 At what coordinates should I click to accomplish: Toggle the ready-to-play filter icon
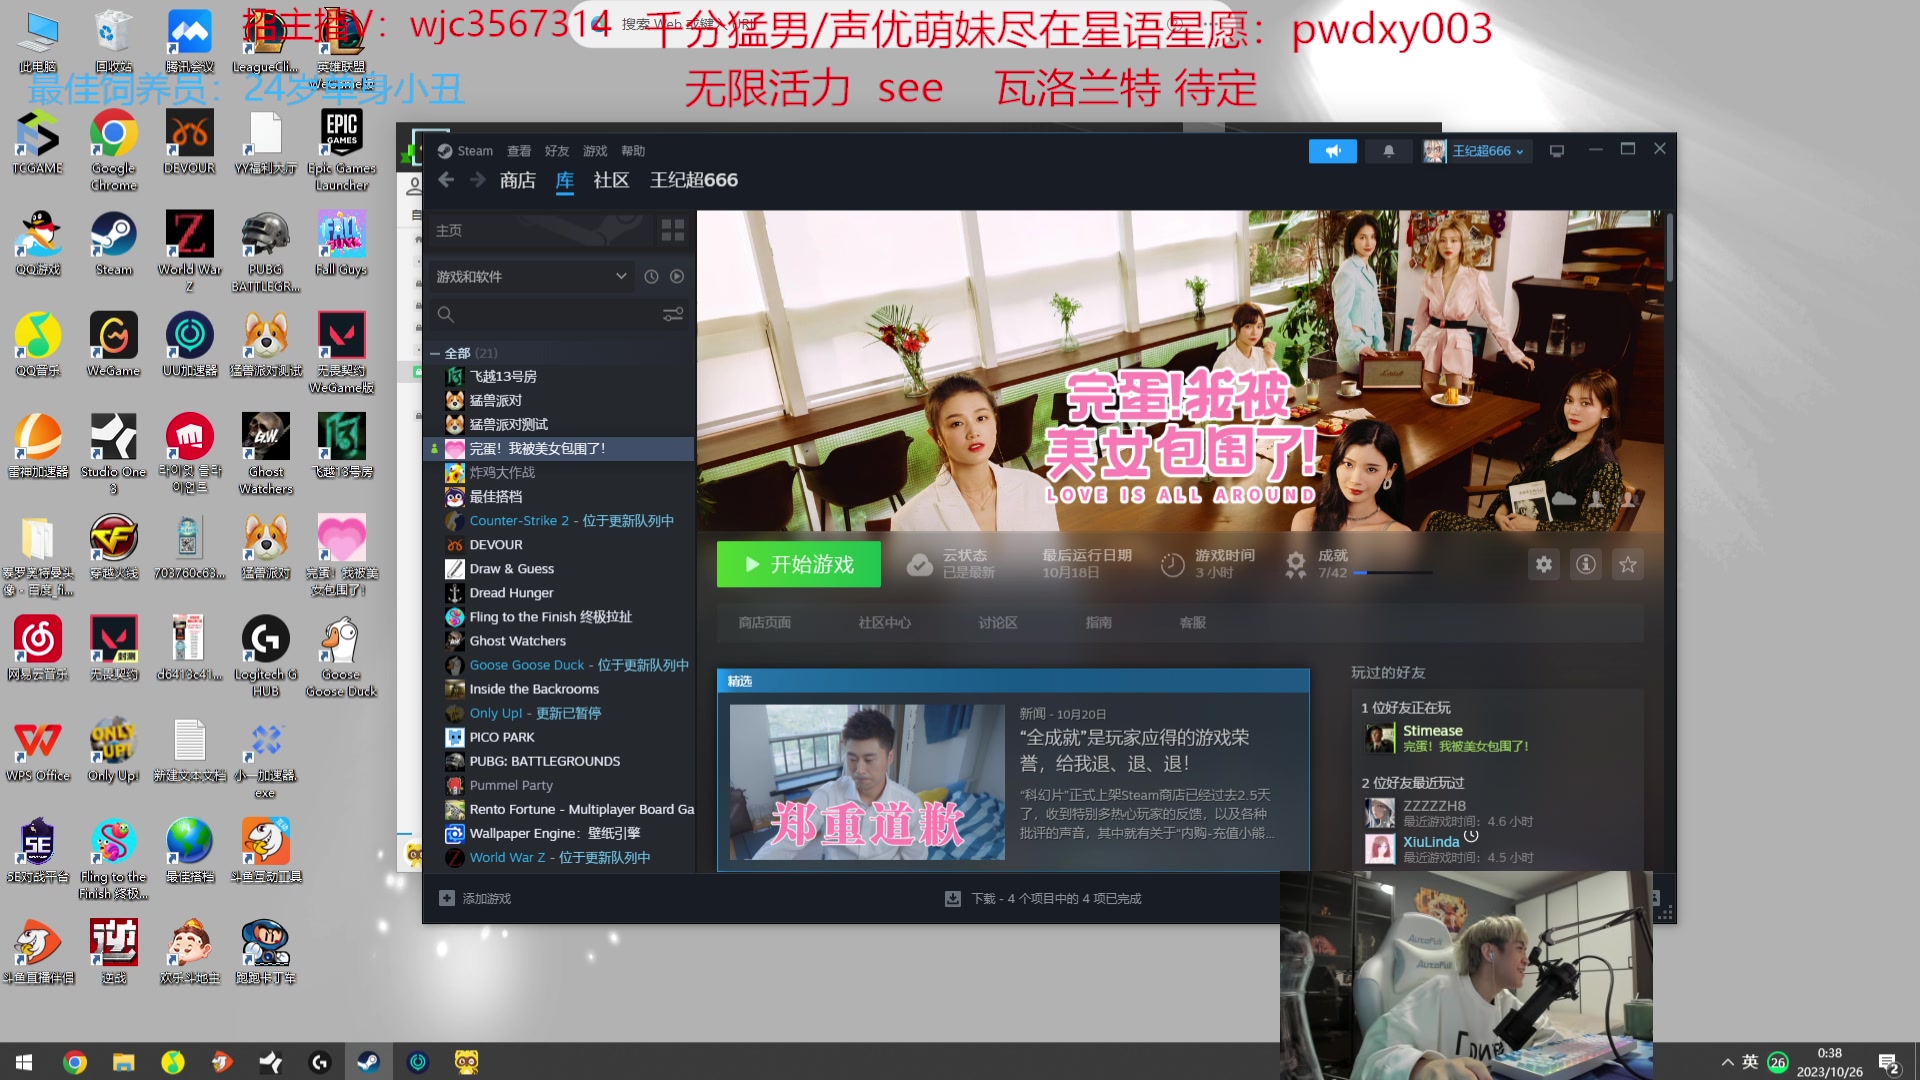click(x=677, y=276)
